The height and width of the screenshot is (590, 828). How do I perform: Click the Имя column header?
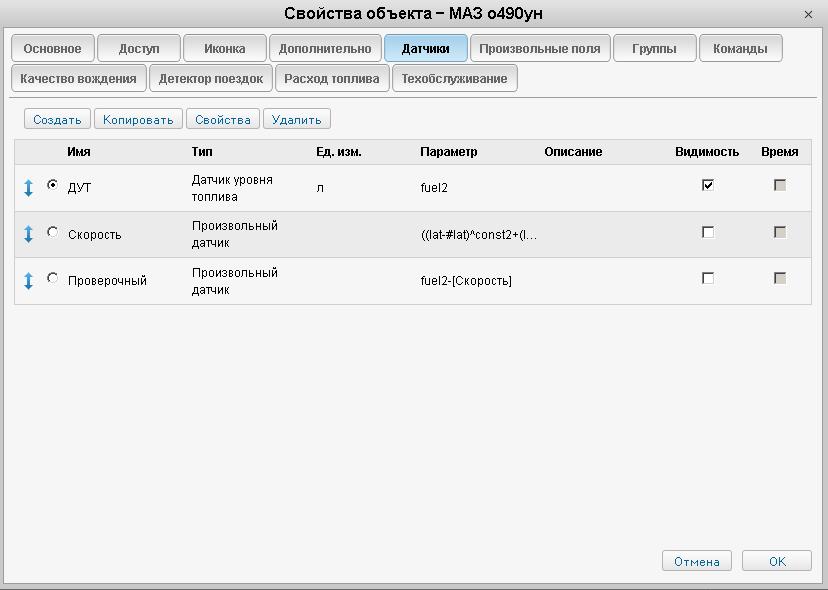(79, 152)
